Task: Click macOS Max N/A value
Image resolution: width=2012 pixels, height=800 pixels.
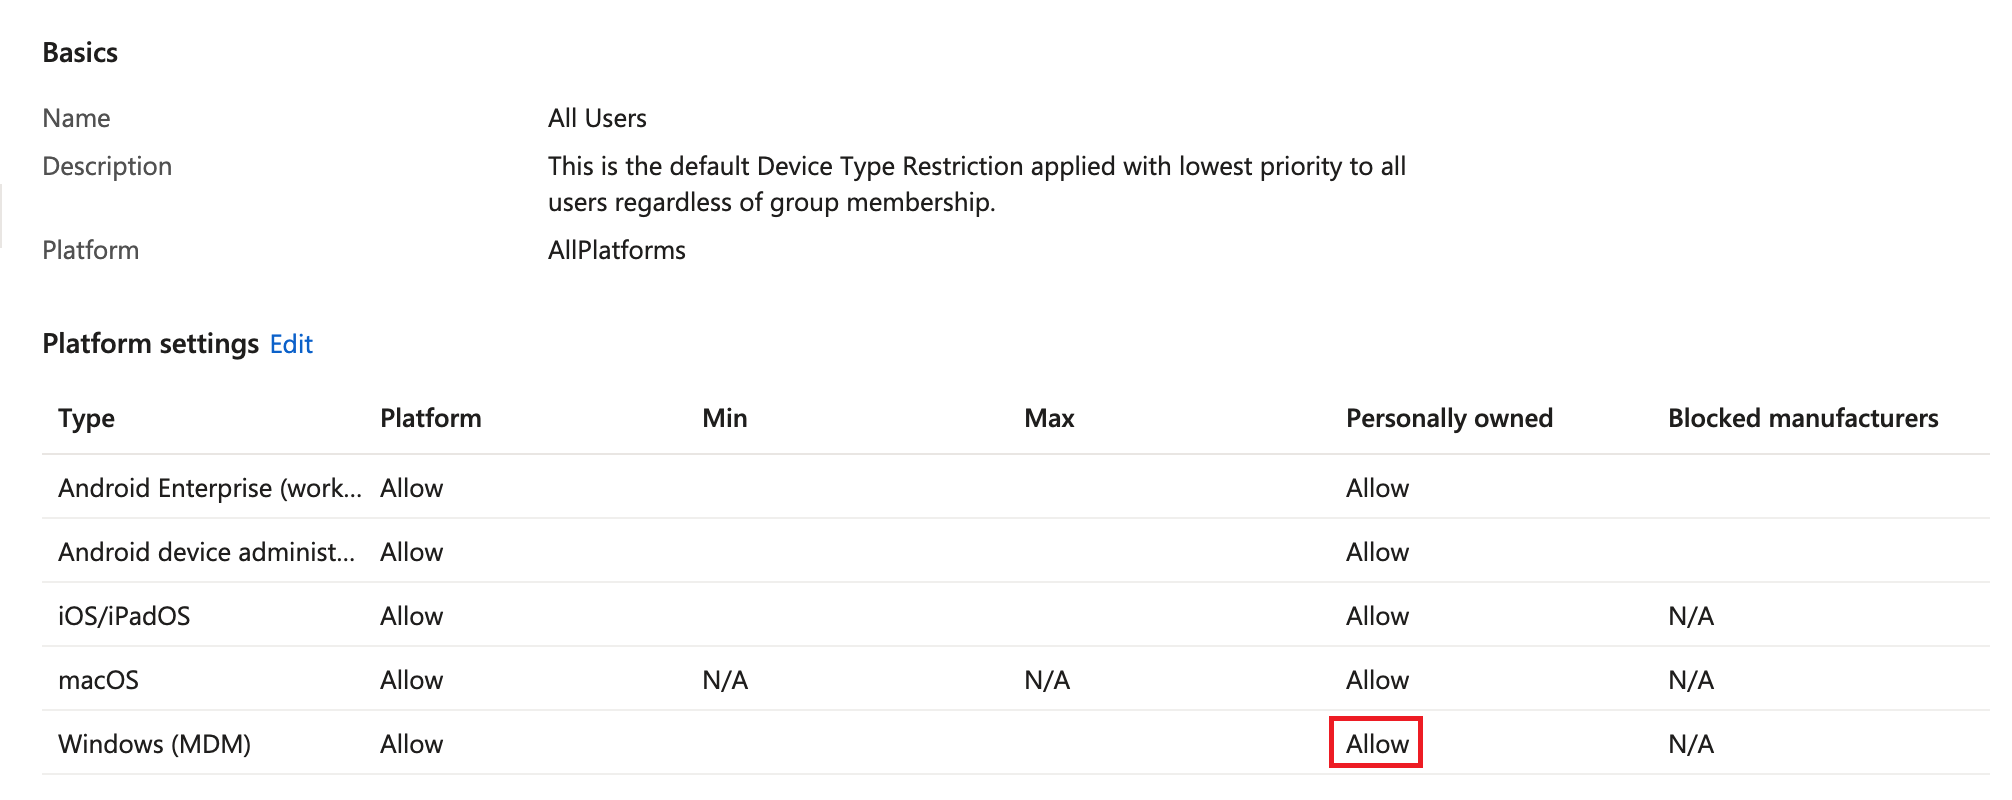Action: tap(1046, 680)
